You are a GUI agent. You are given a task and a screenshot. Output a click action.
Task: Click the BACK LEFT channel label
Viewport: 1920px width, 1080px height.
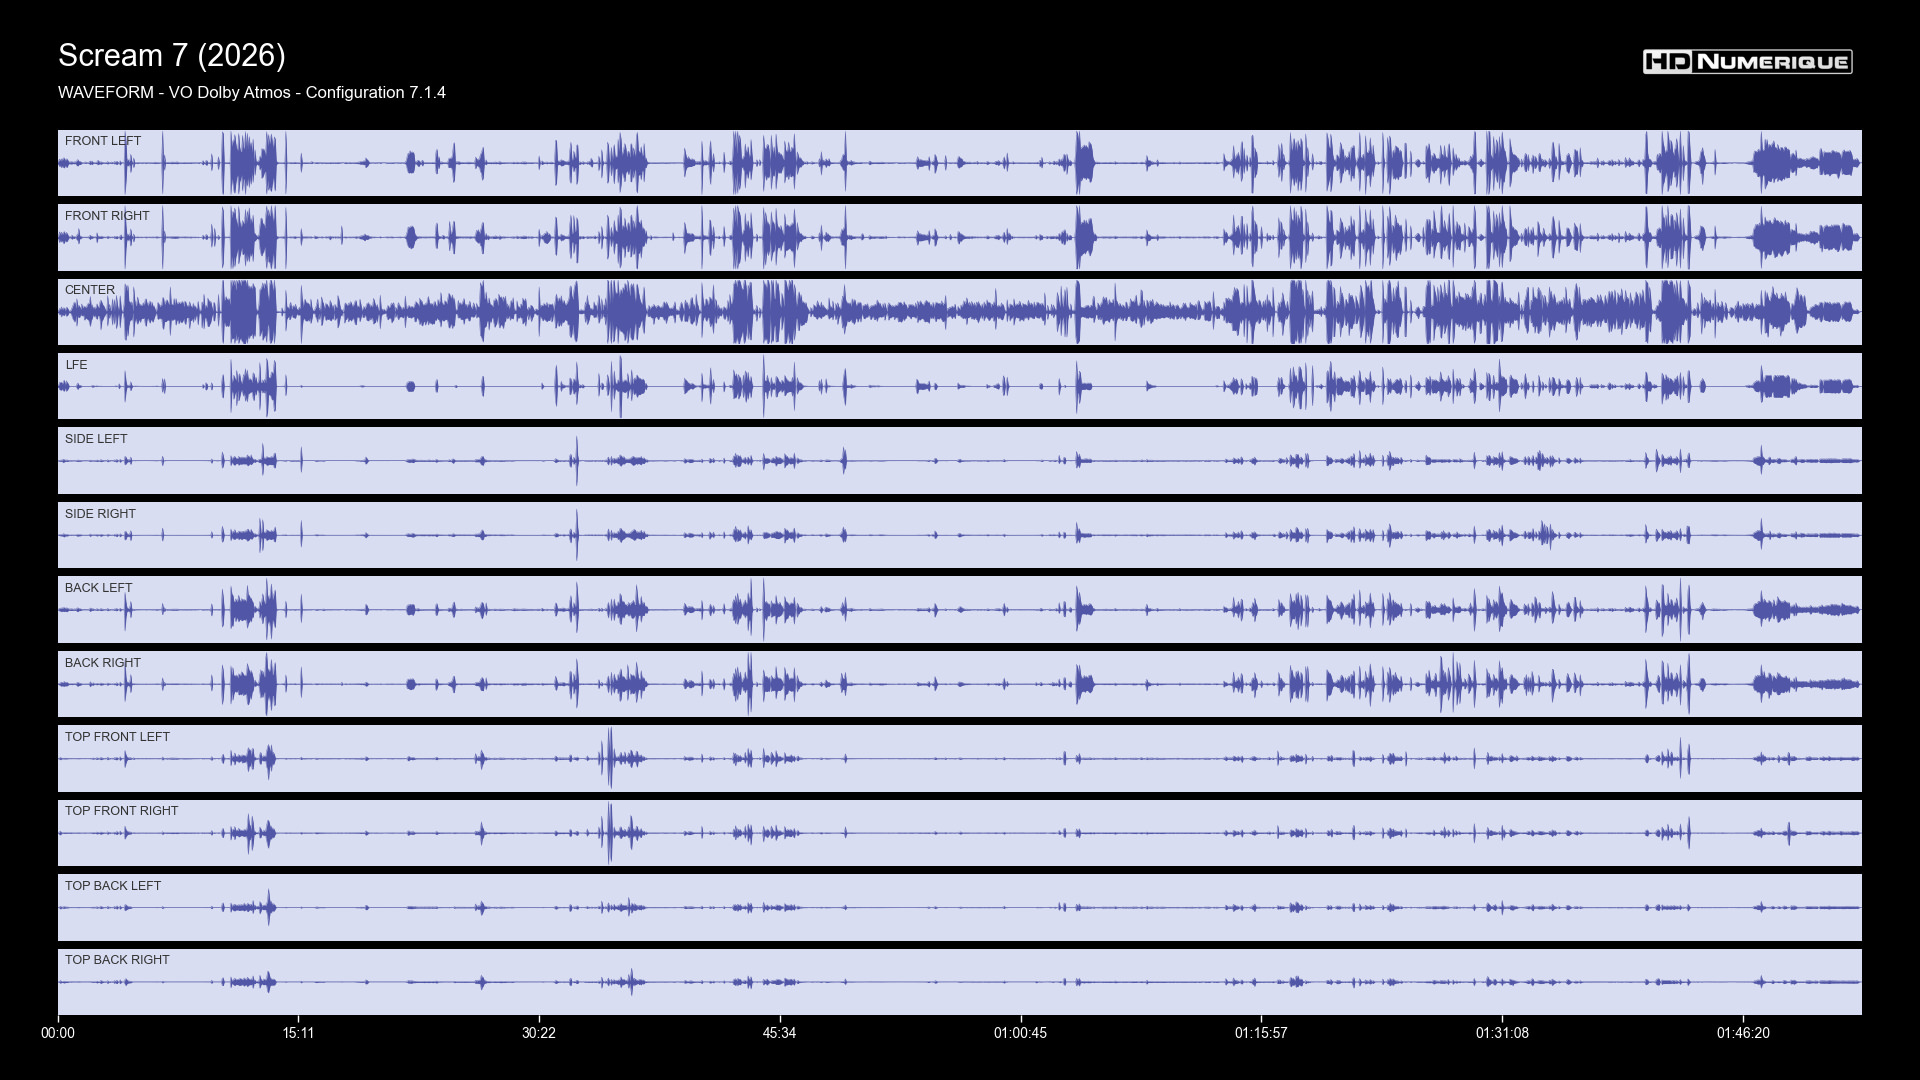pyautogui.click(x=99, y=588)
